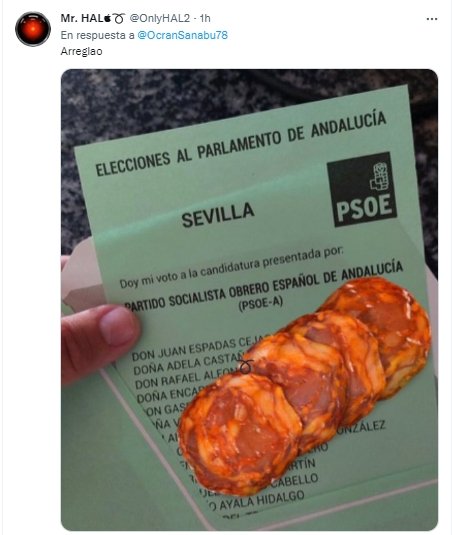The height and width of the screenshot is (535, 452).
Task: Open the three-dot more options menu
Action: (432, 19)
